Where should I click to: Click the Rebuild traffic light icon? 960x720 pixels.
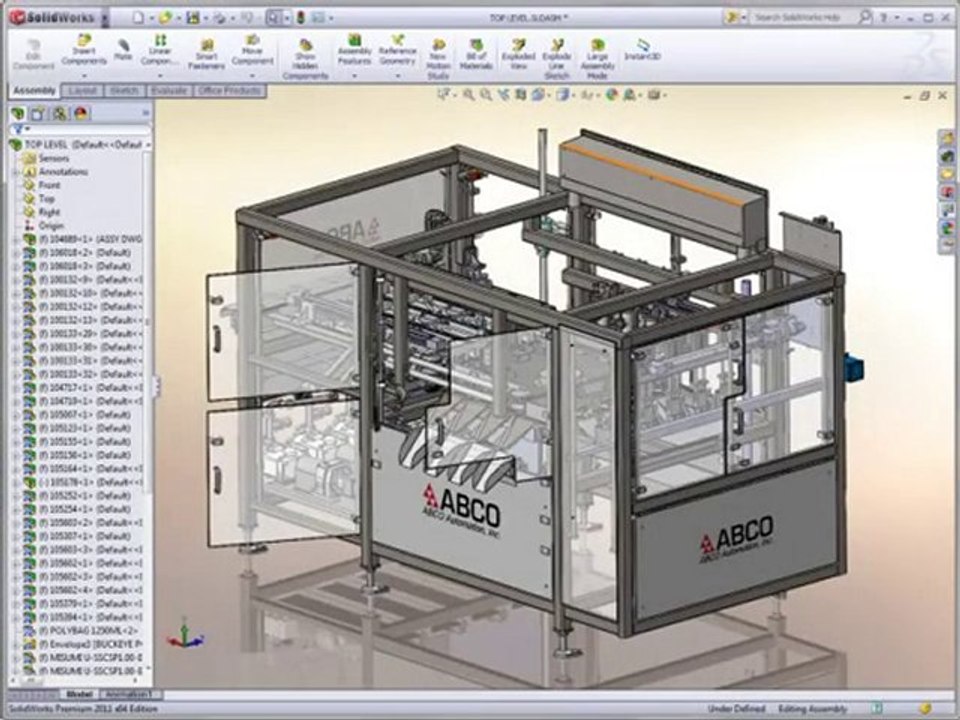[x=301, y=17]
